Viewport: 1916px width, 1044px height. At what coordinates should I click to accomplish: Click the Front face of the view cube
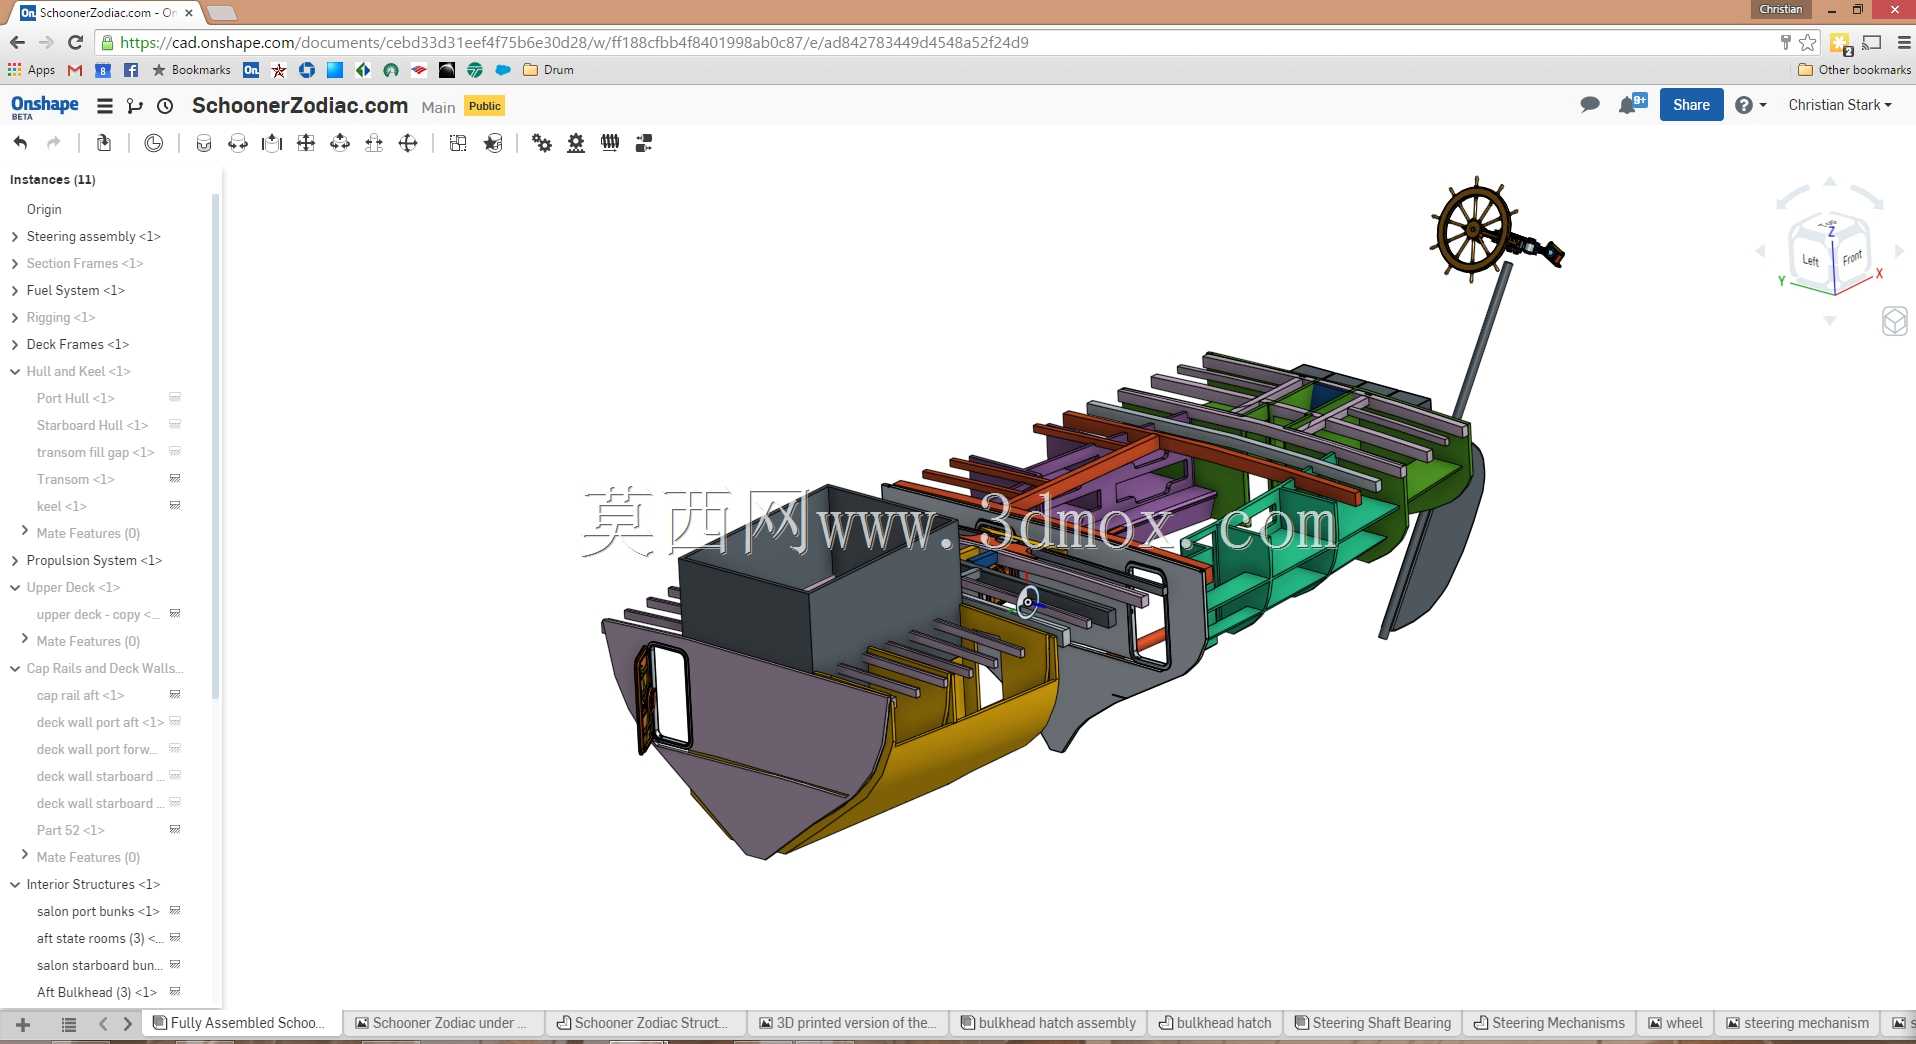click(x=1851, y=258)
